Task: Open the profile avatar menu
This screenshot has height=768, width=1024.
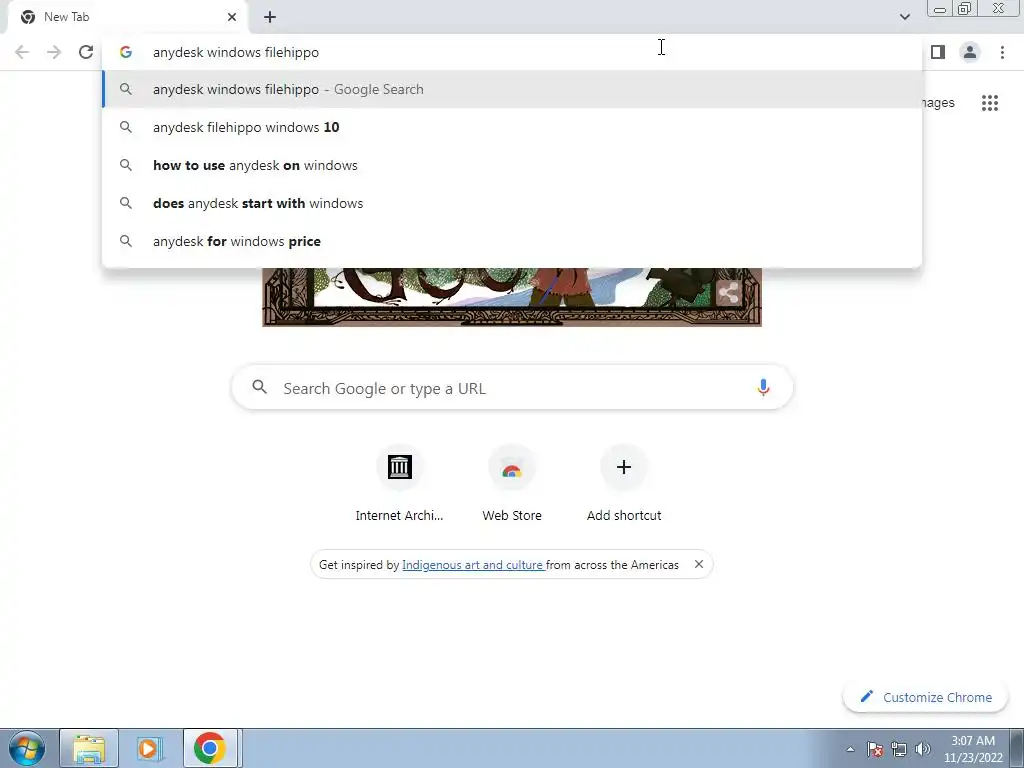Action: [970, 52]
